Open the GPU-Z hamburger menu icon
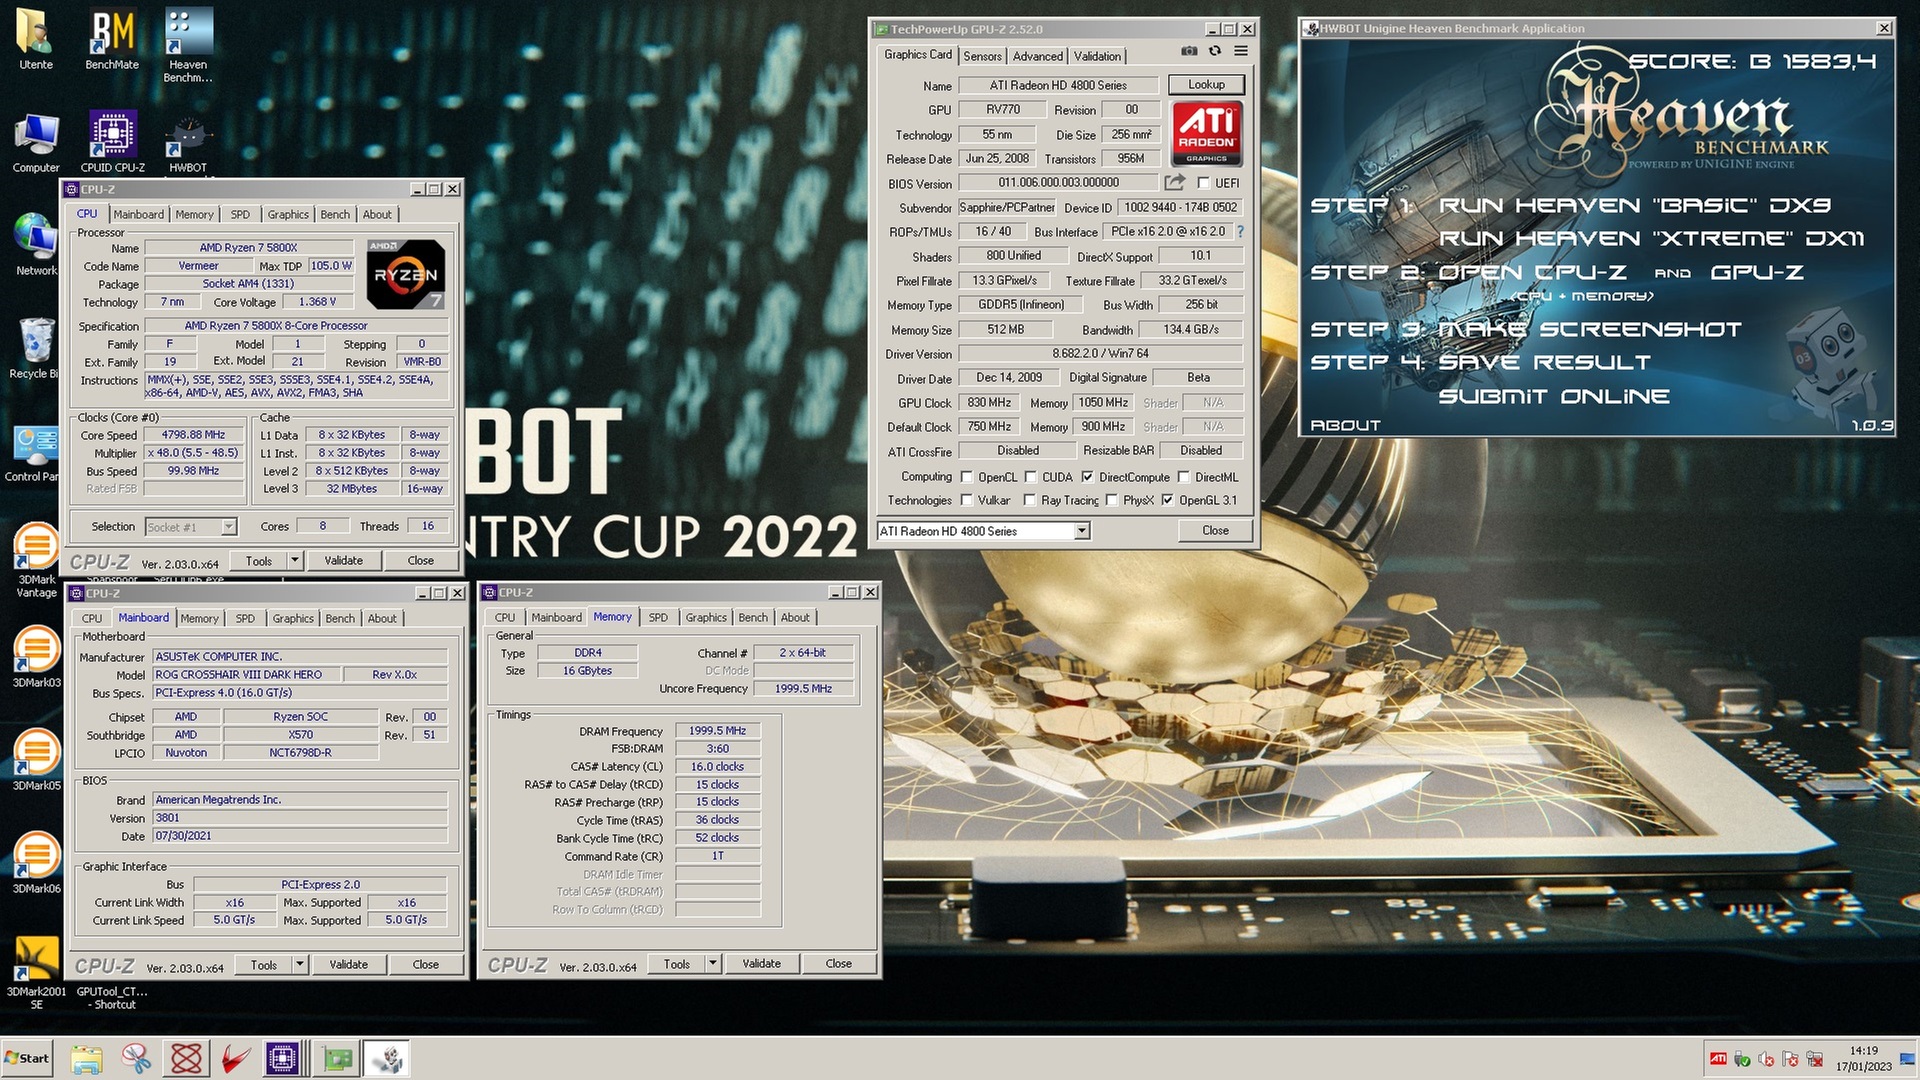 click(x=1241, y=51)
